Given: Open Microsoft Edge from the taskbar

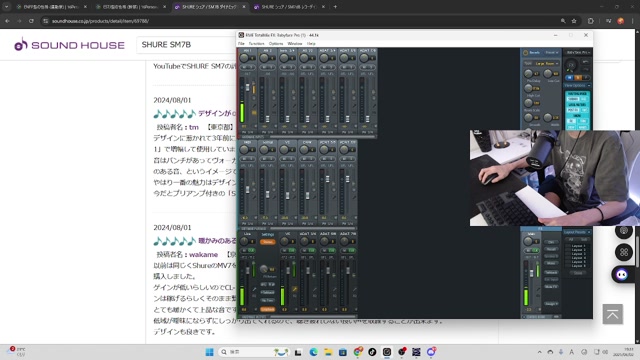Looking at the screenshot, I should point(313,352).
